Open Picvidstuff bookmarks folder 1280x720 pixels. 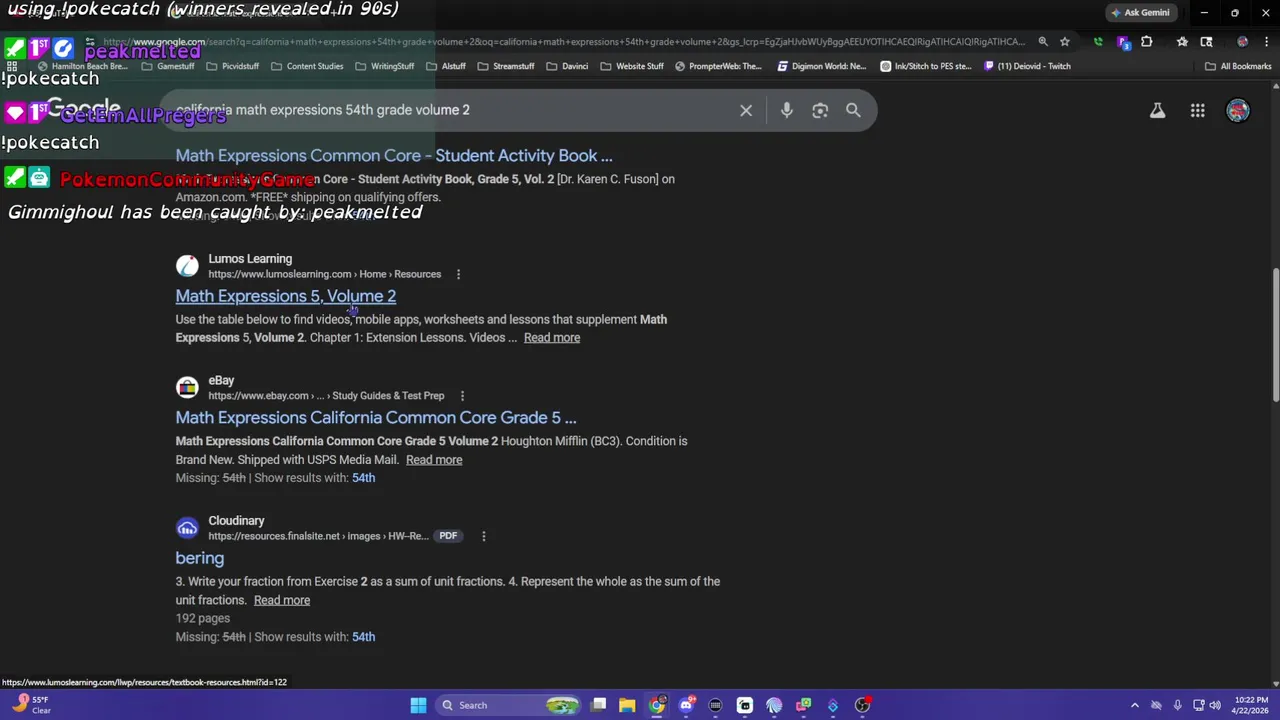tap(233, 66)
